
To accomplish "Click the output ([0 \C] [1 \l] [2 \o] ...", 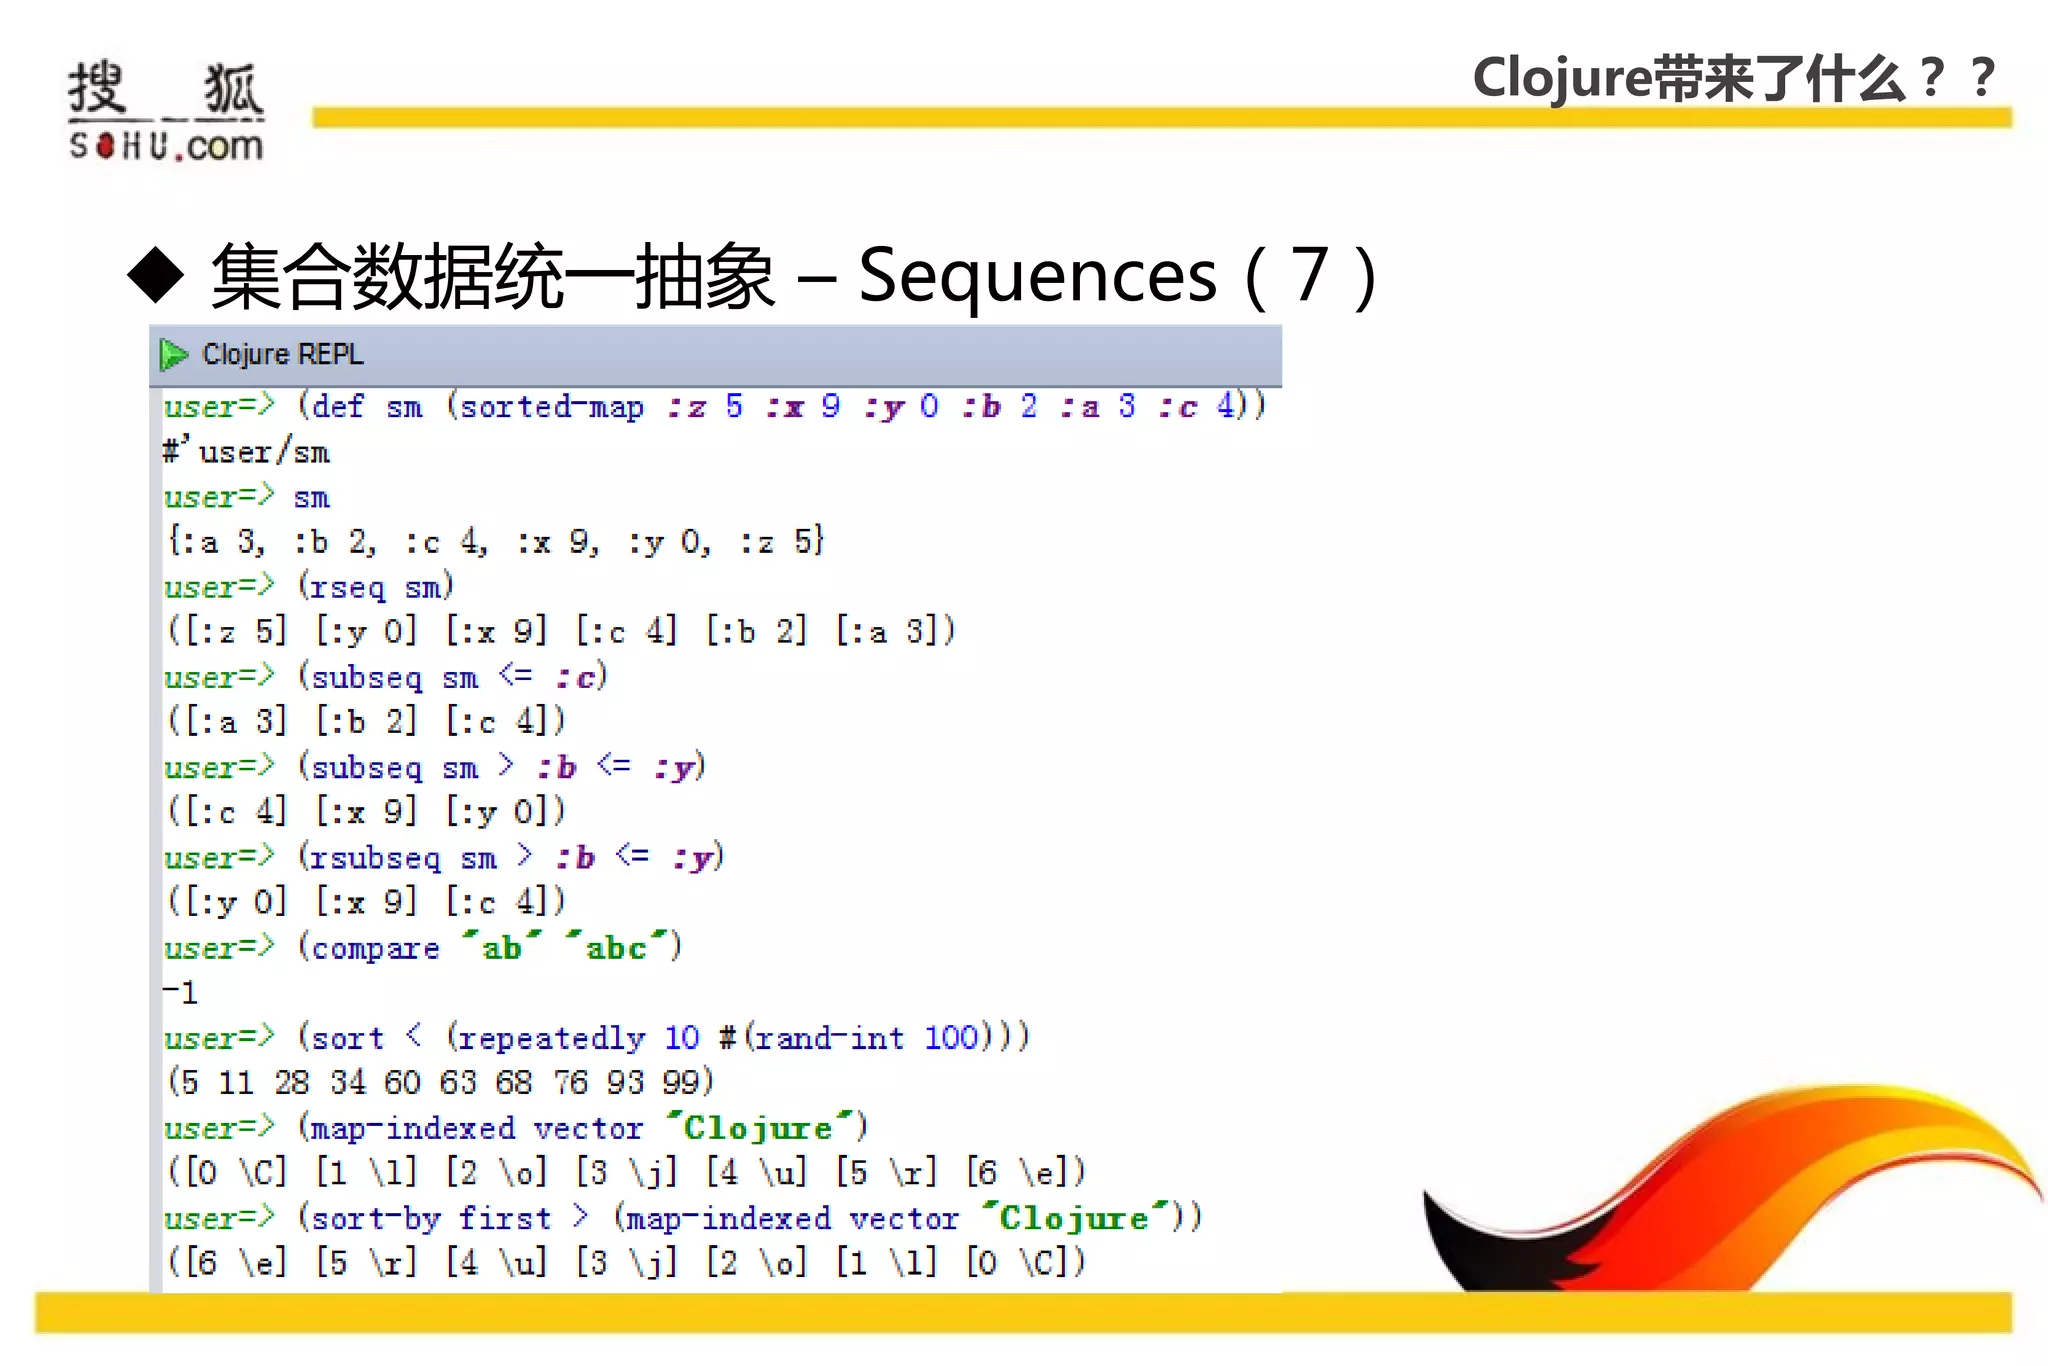I will coord(626,1172).
